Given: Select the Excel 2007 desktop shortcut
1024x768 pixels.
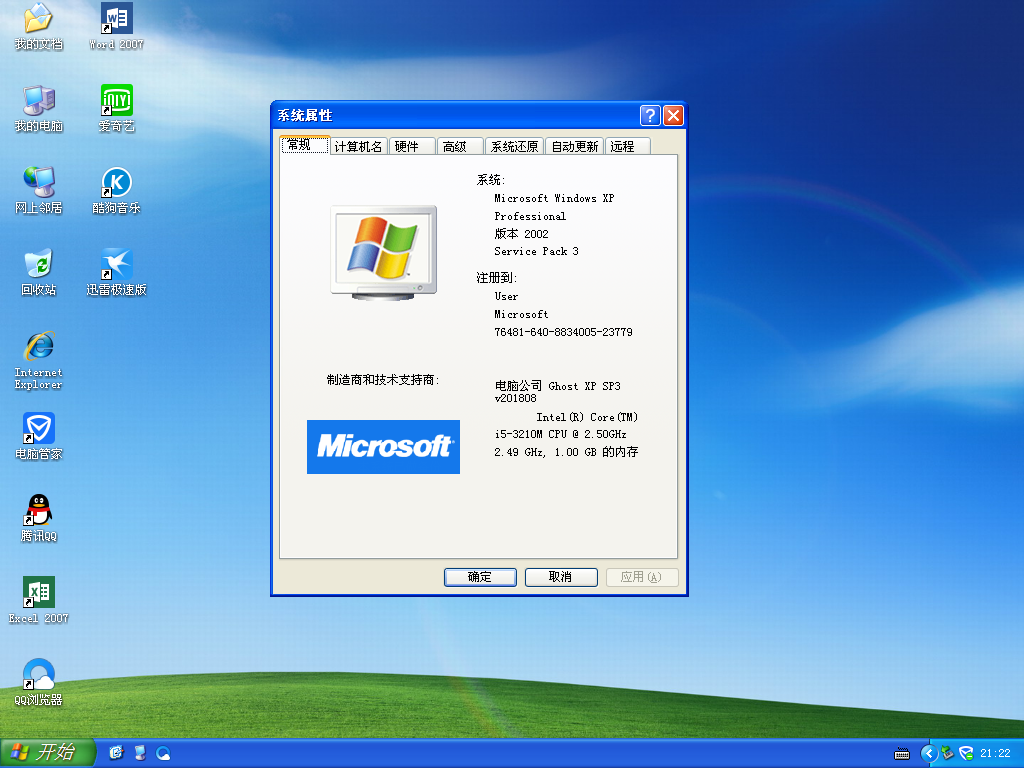Looking at the screenshot, I should (39, 600).
